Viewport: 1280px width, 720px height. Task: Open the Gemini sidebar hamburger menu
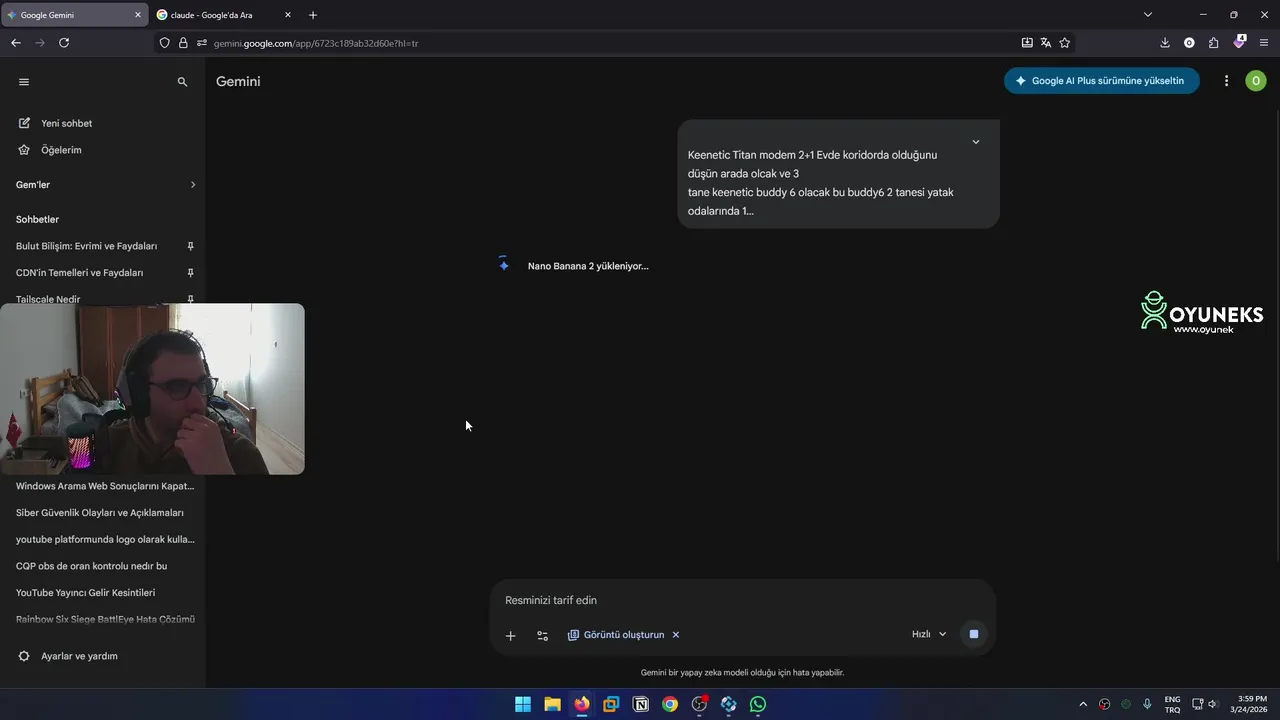[x=24, y=82]
